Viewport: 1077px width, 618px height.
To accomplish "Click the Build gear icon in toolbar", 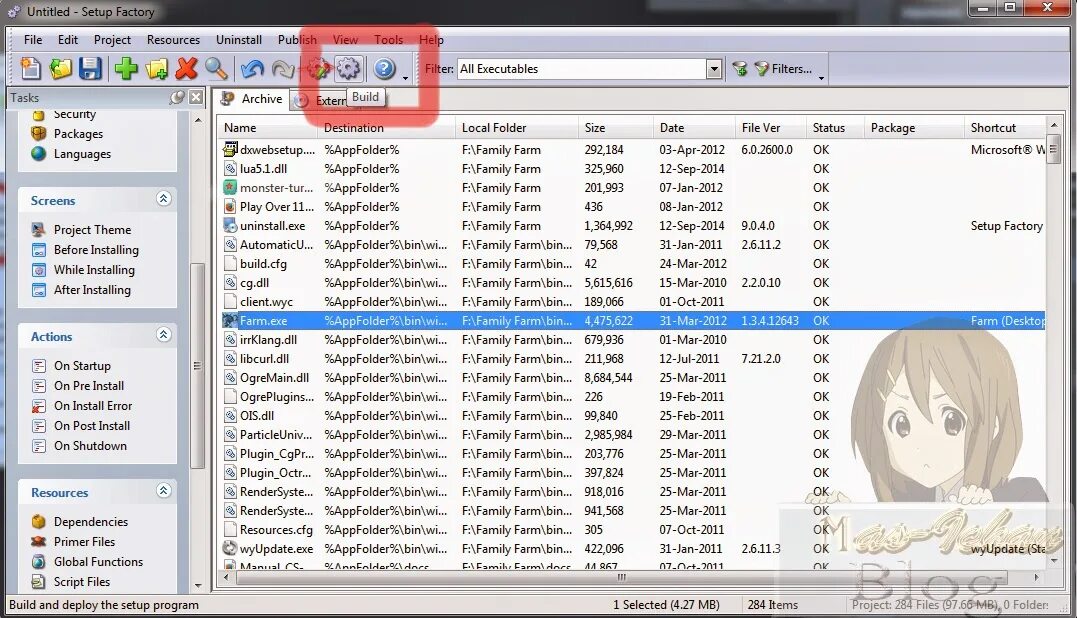I will [x=348, y=69].
